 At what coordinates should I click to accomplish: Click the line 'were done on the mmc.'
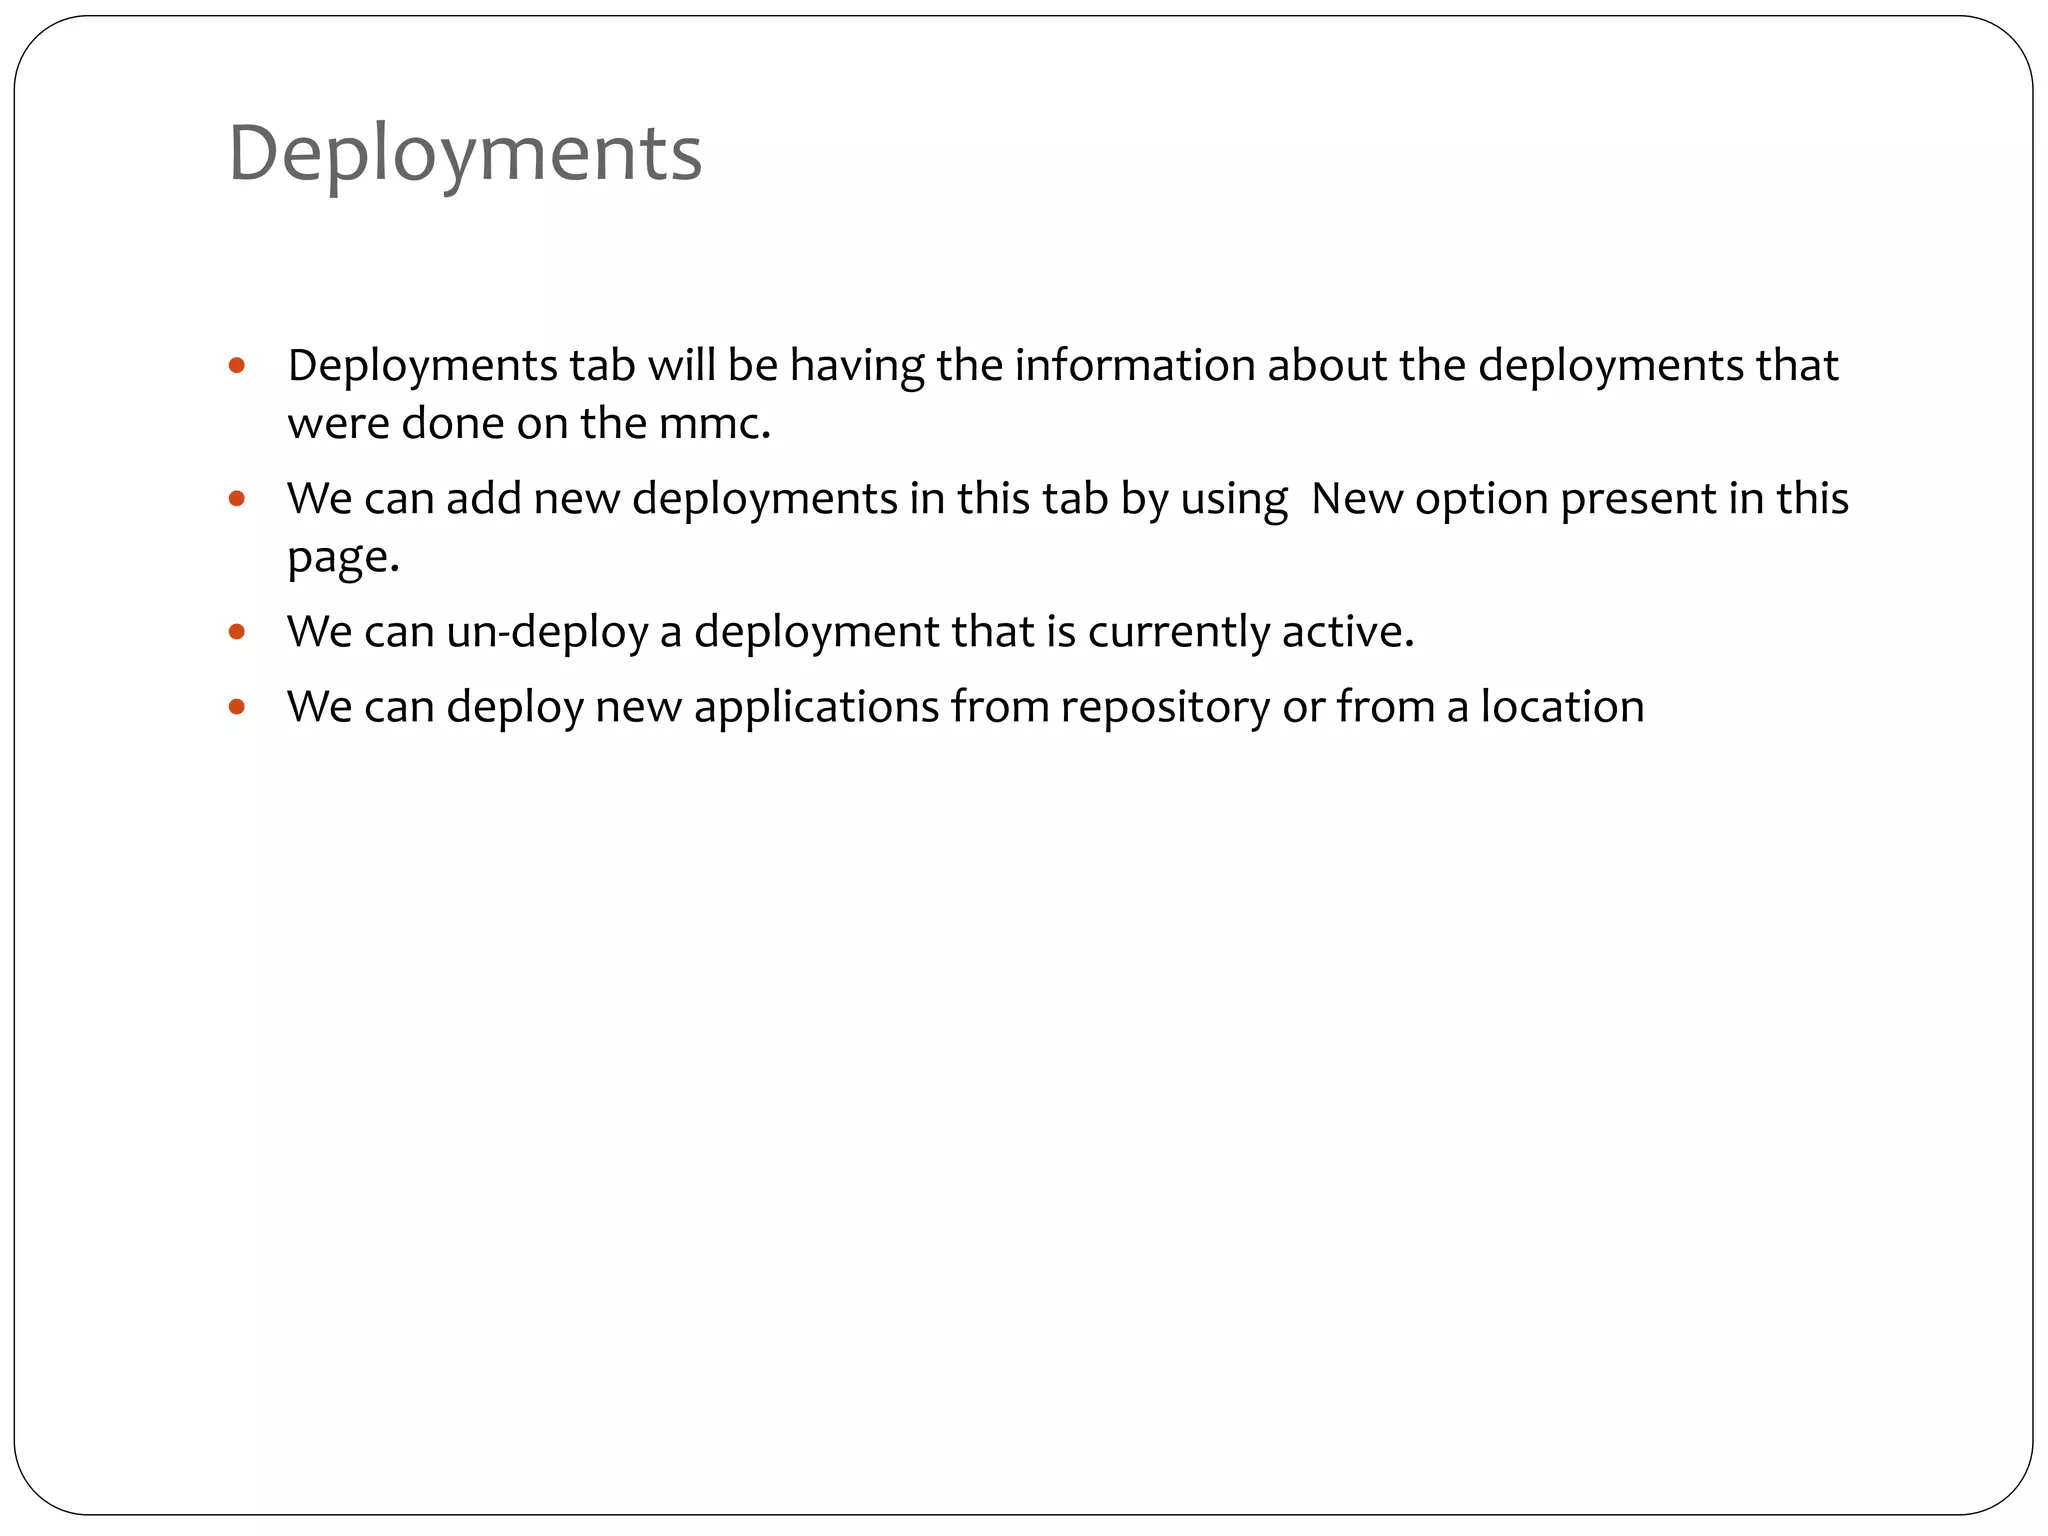[x=529, y=423]
